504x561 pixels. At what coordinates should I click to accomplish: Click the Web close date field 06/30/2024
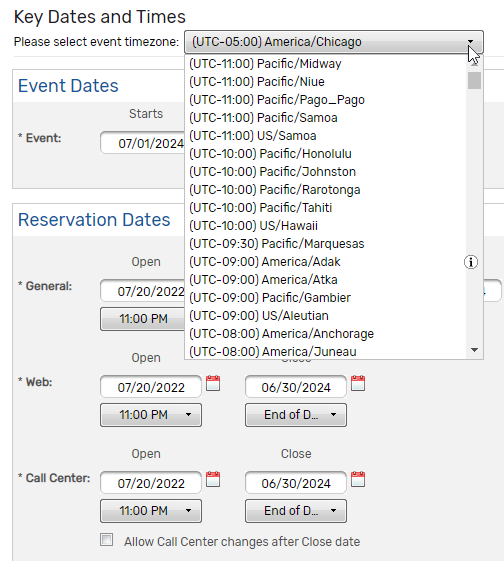tap(296, 387)
